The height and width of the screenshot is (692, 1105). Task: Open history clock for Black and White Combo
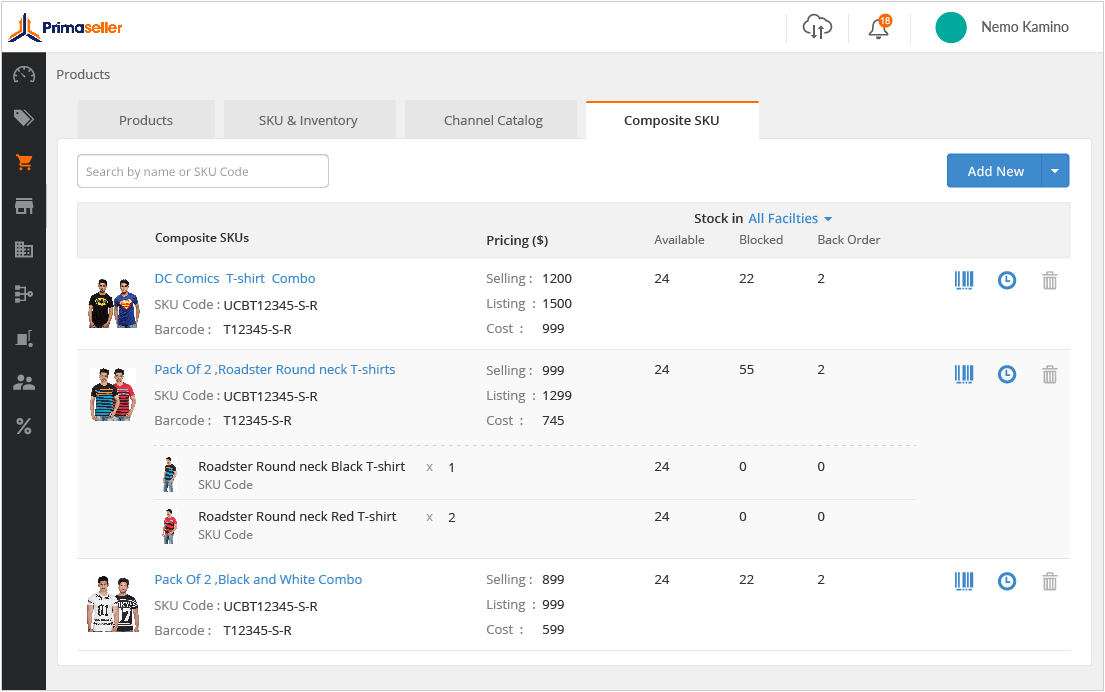[1007, 581]
